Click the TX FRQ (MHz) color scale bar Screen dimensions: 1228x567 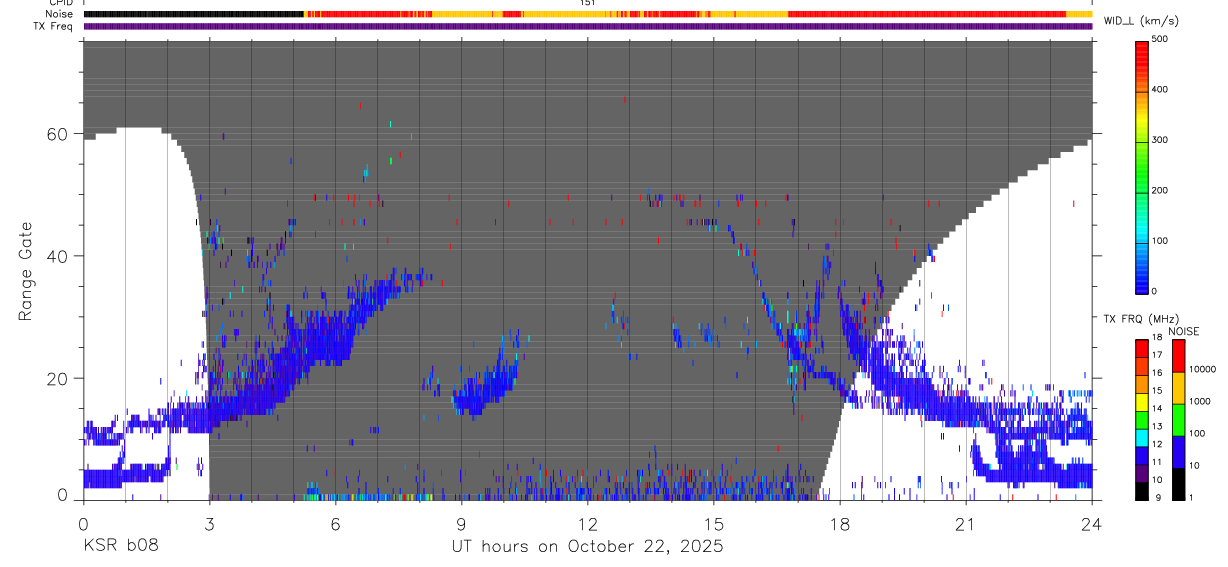point(1141,419)
